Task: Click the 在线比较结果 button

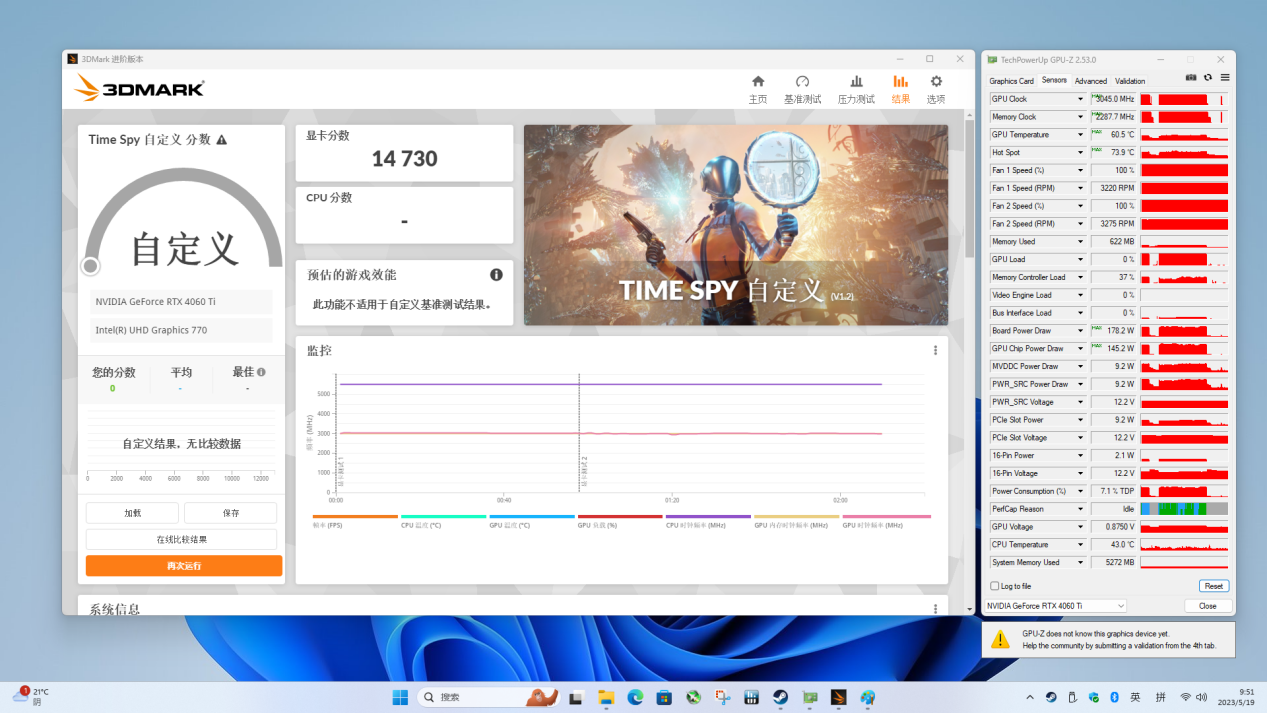Action: 181,540
